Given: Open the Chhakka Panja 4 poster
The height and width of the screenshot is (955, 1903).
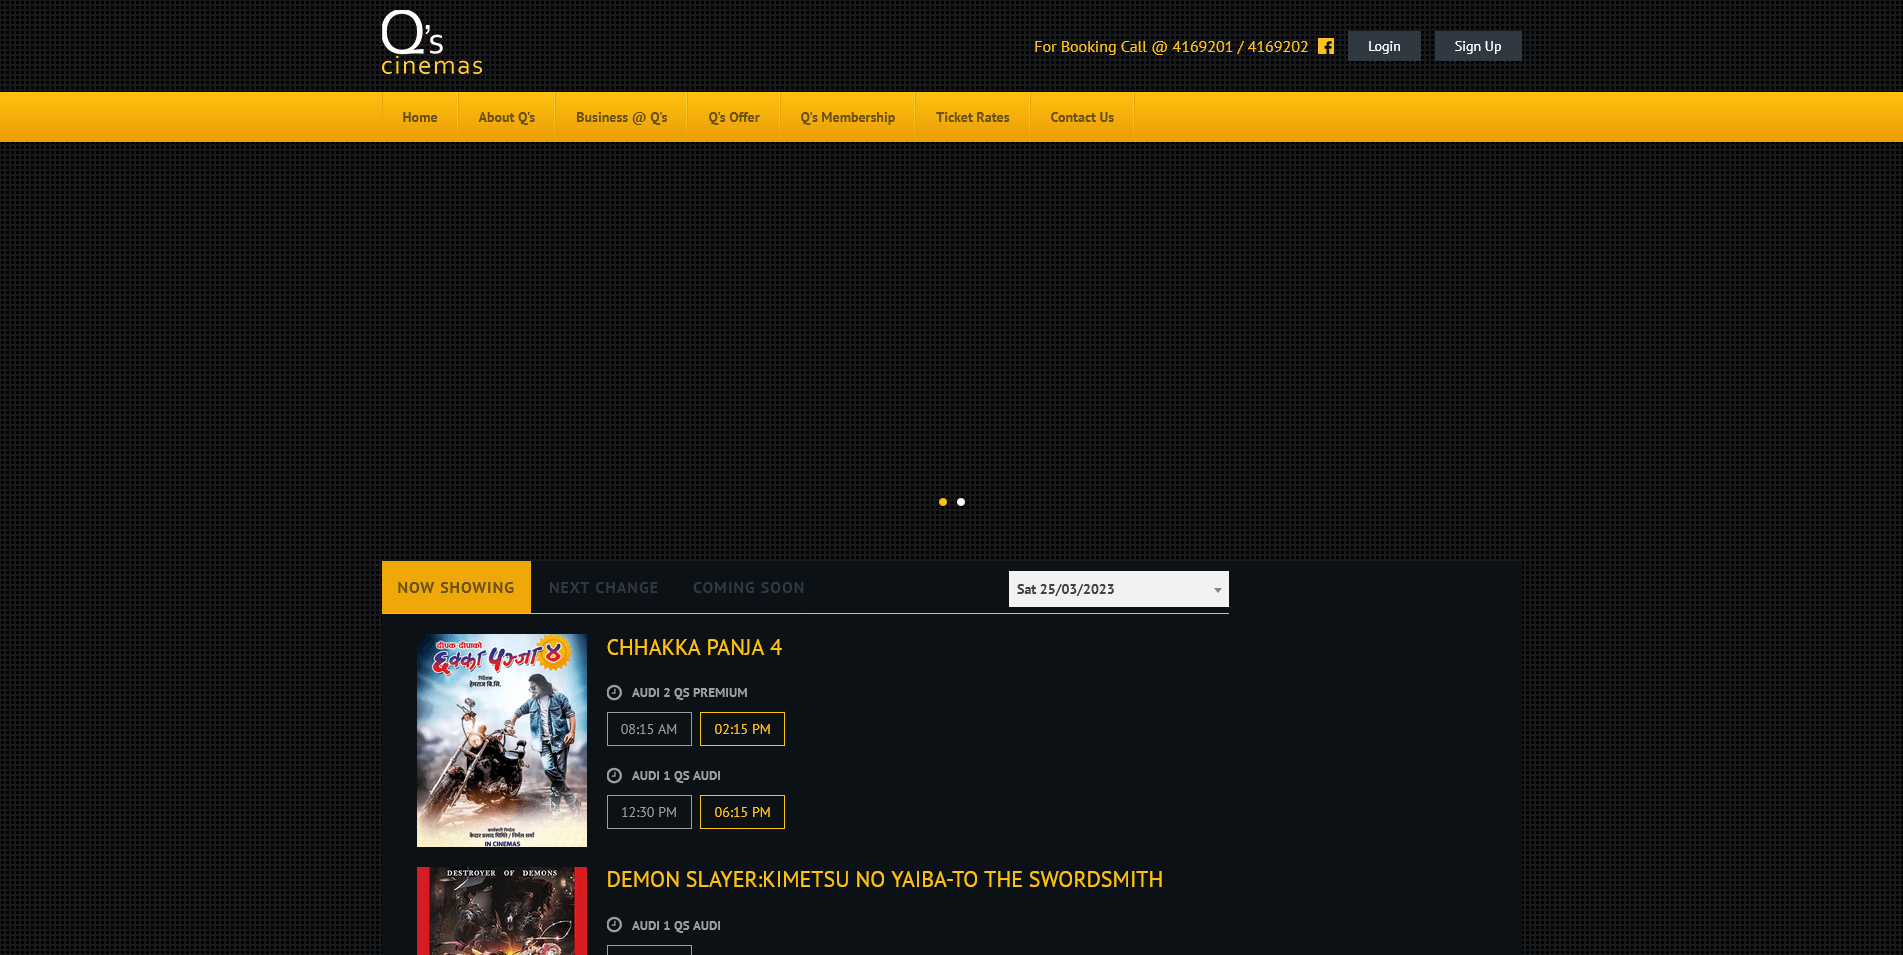Looking at the screenshot, I should point(502,740).
